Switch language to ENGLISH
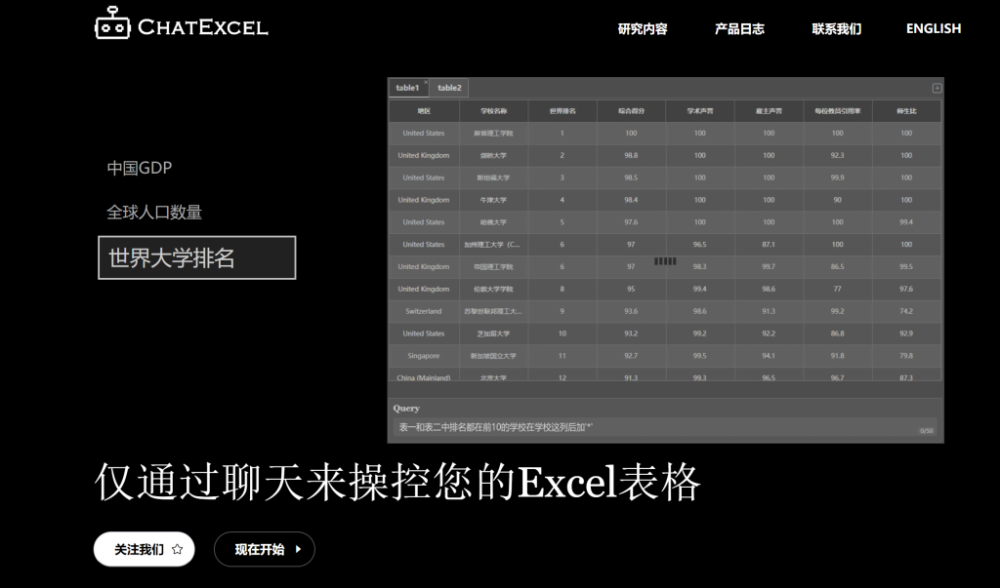The height and width of the screenshot is (588, 1000). 933,29
